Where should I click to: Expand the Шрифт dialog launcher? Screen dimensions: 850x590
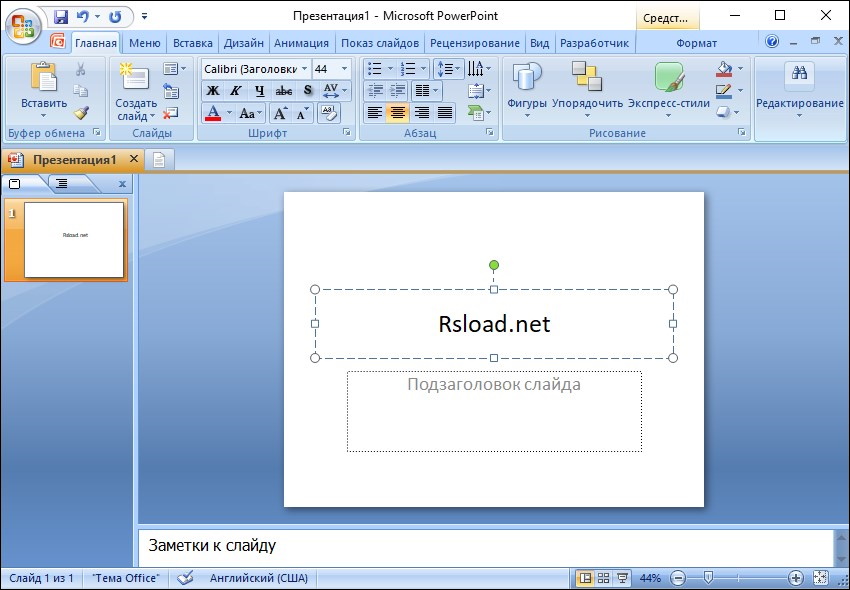point(347,133)
